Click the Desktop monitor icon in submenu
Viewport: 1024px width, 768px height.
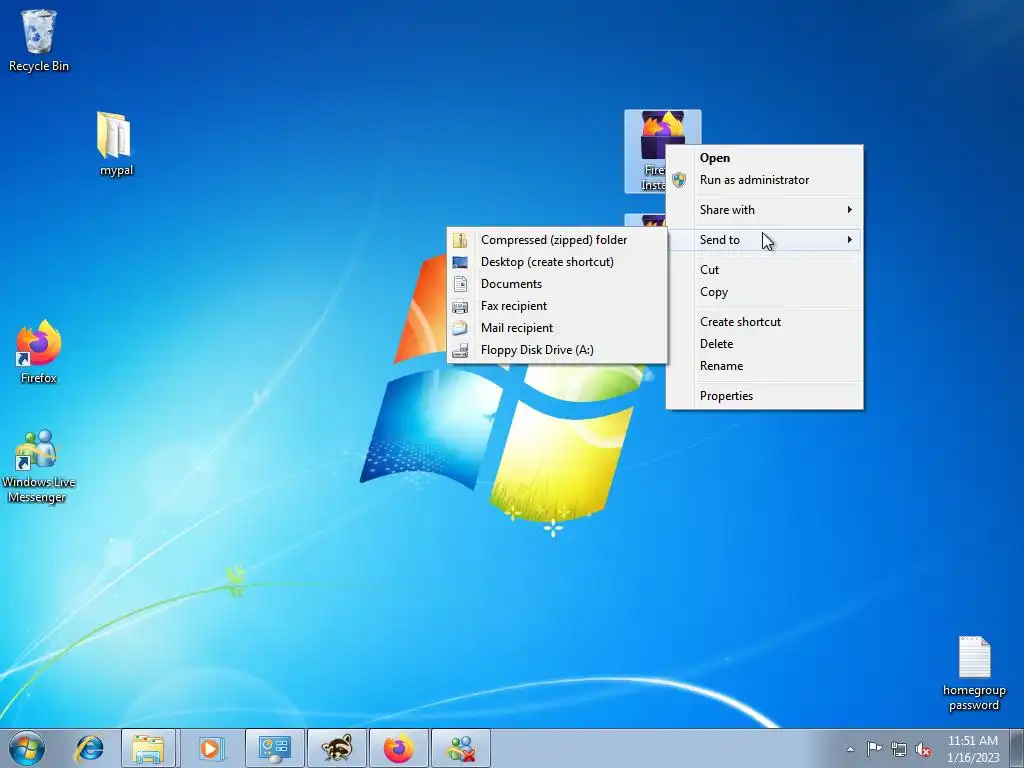460,262
